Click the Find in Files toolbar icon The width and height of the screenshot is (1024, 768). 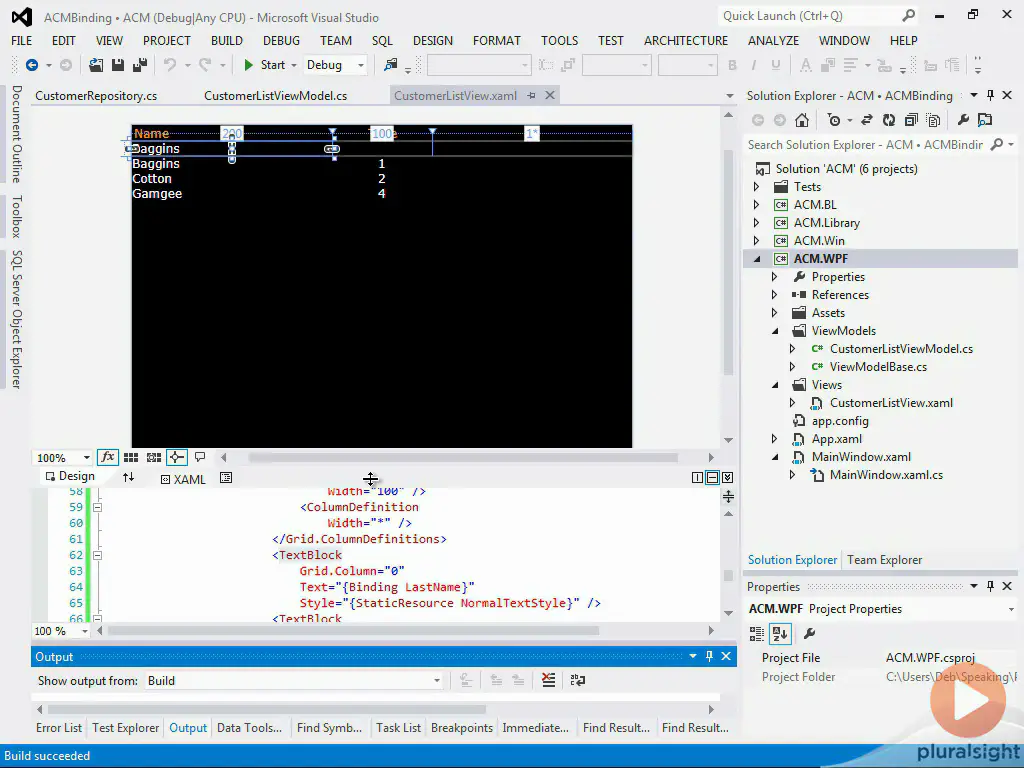391,65
